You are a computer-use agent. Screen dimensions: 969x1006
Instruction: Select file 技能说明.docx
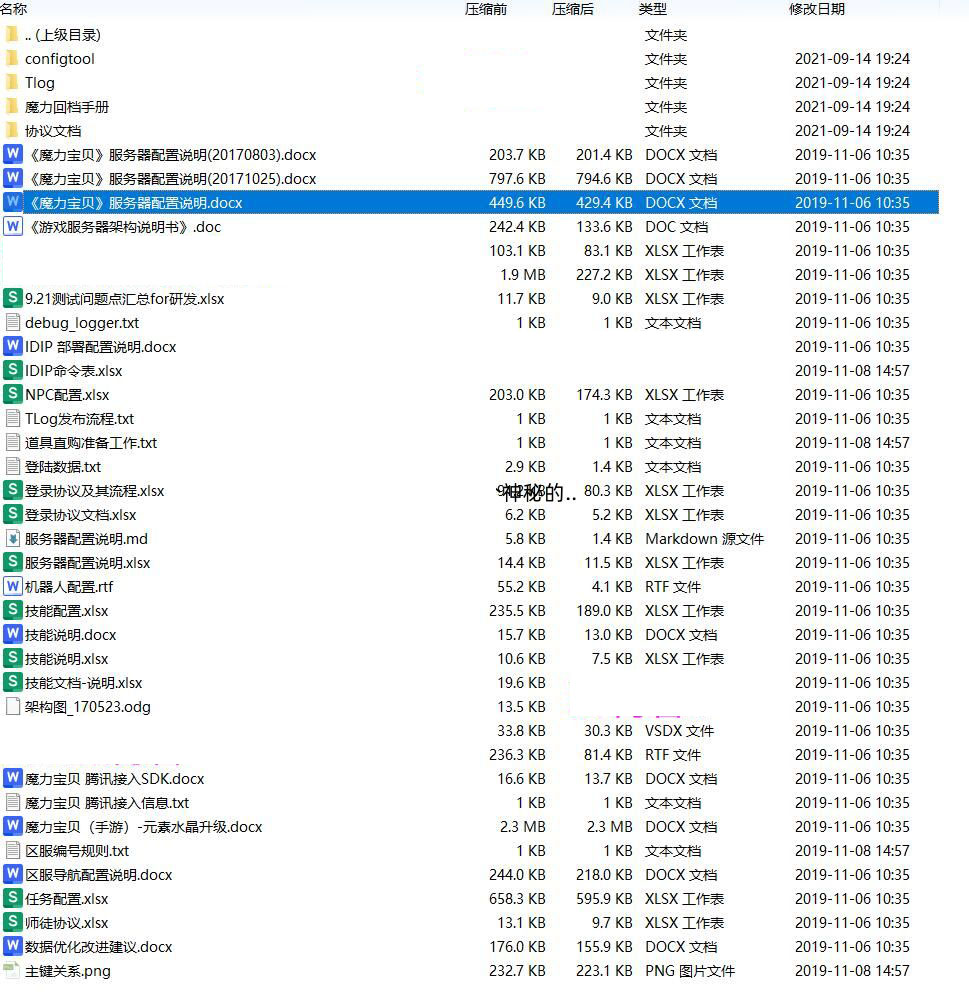coord(70,635)
